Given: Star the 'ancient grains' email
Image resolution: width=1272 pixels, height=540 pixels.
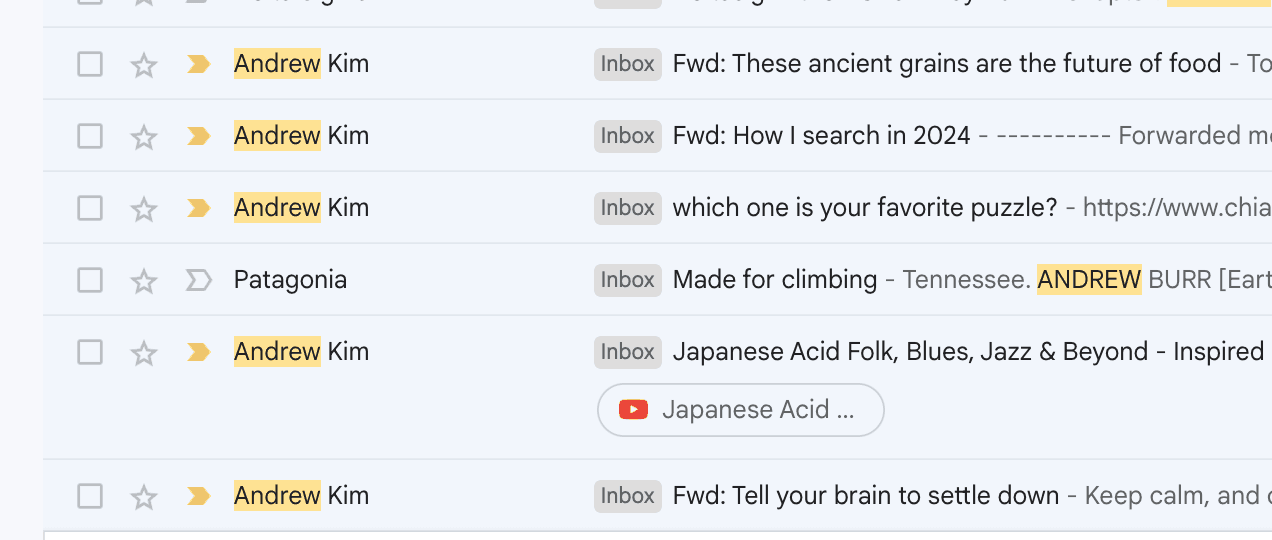Looking at the screenshot, I should coord(144,65).
